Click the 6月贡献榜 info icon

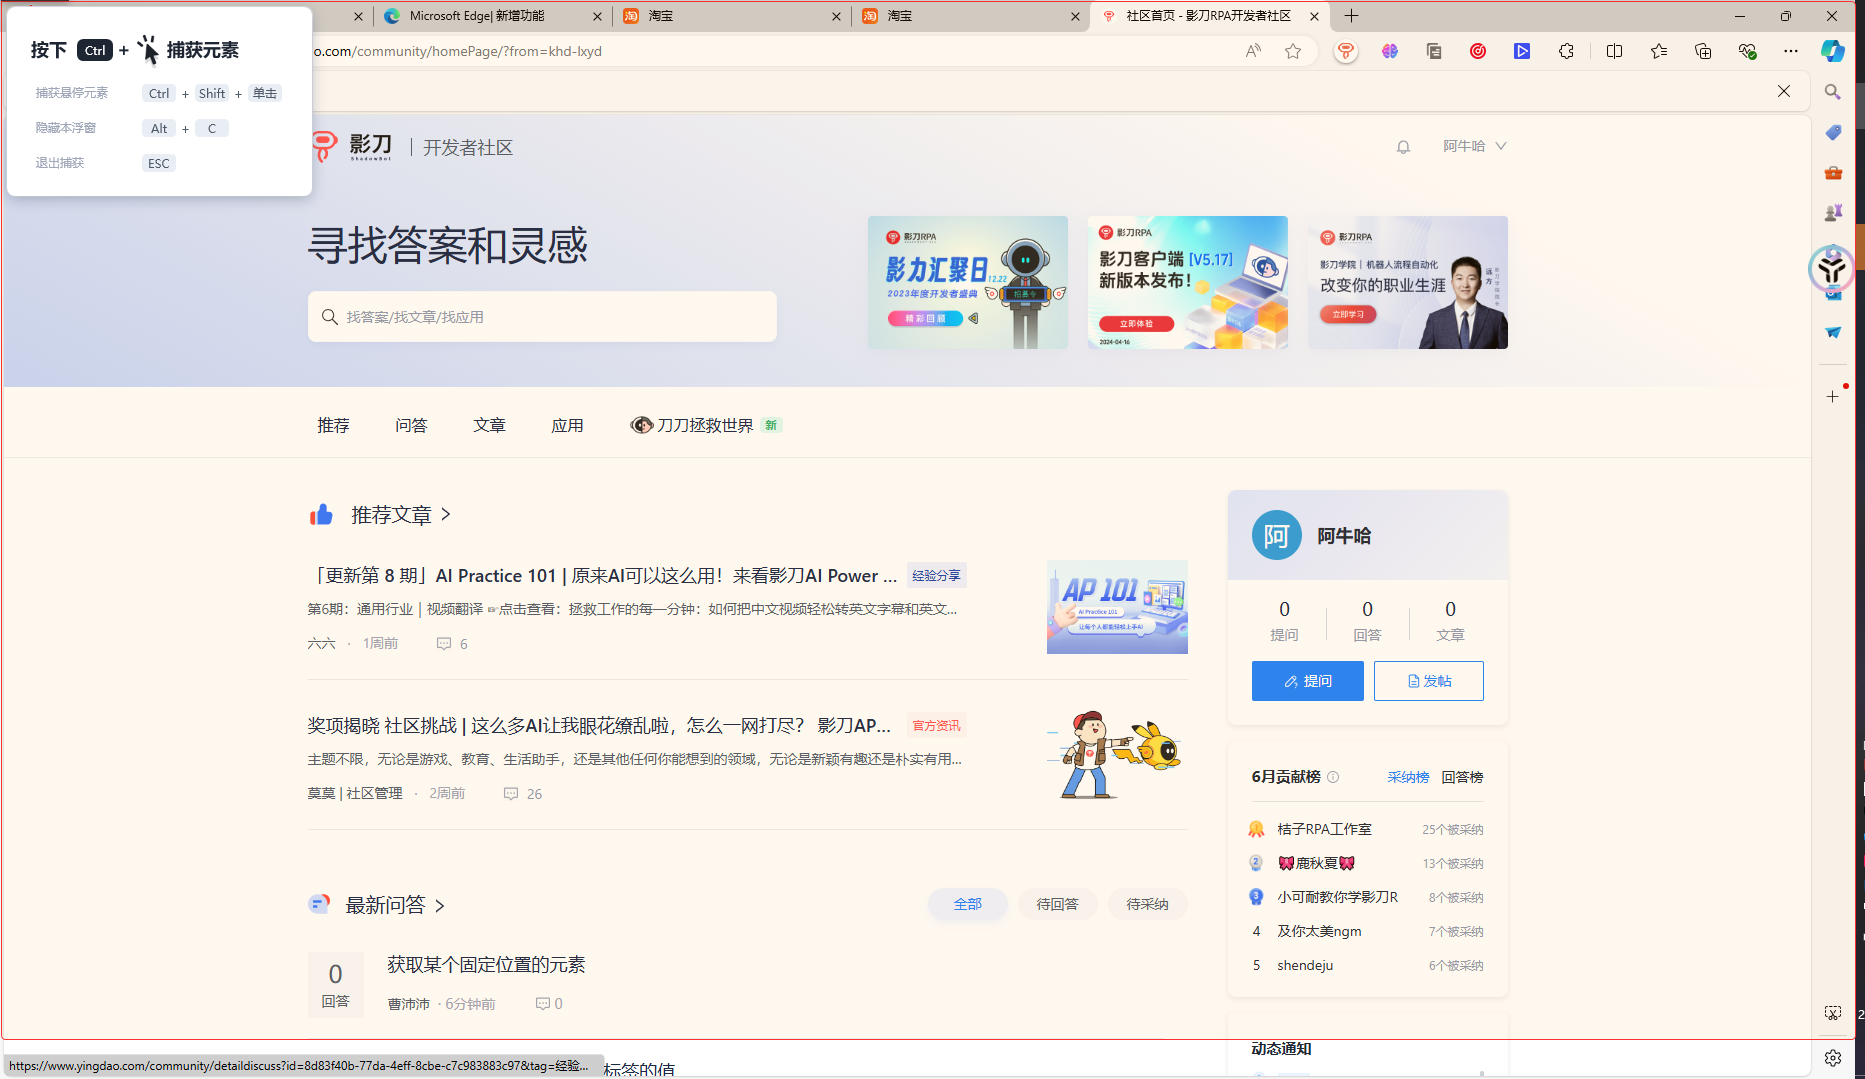[x=1333, y=777]
